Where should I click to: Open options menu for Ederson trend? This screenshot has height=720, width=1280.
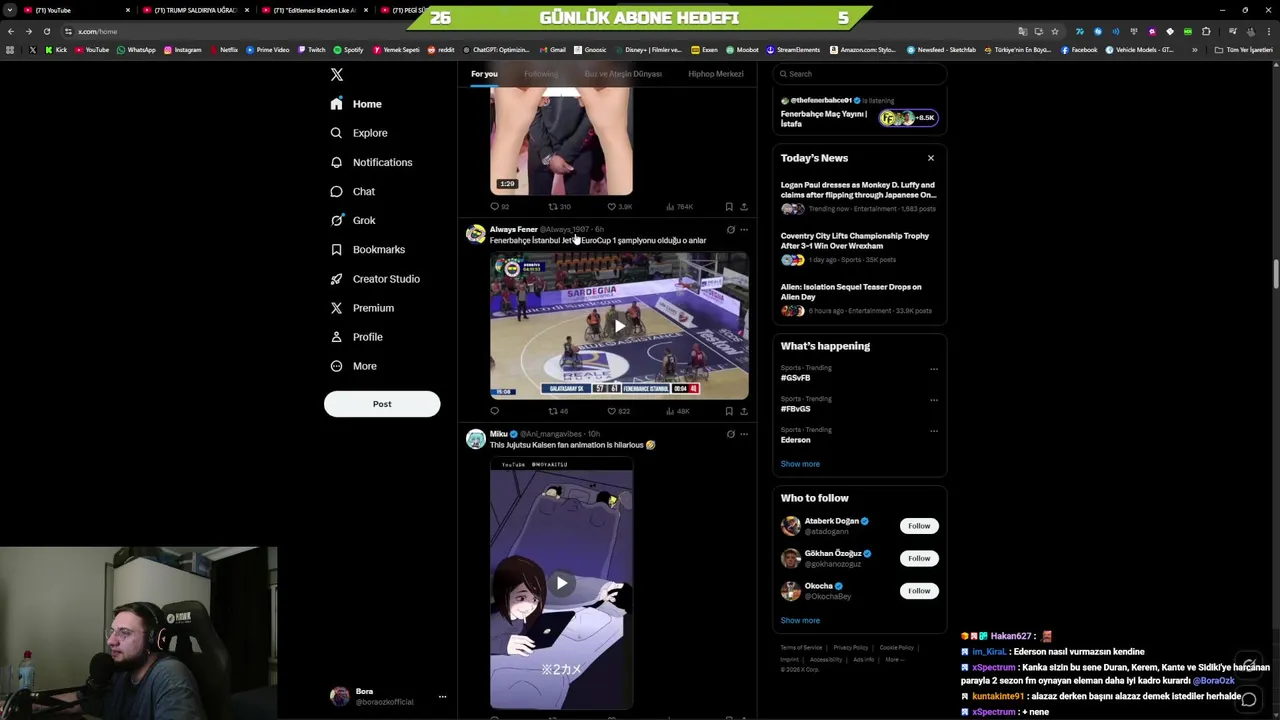coord(934,431)
